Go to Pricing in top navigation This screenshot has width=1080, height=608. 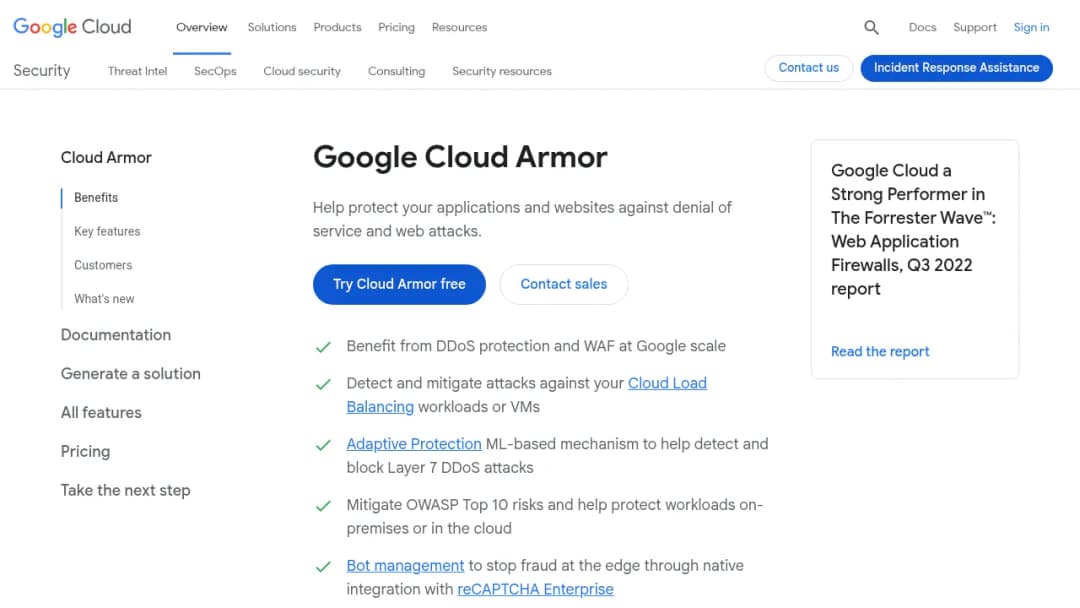pyautogui.click(x=396, y=28)
